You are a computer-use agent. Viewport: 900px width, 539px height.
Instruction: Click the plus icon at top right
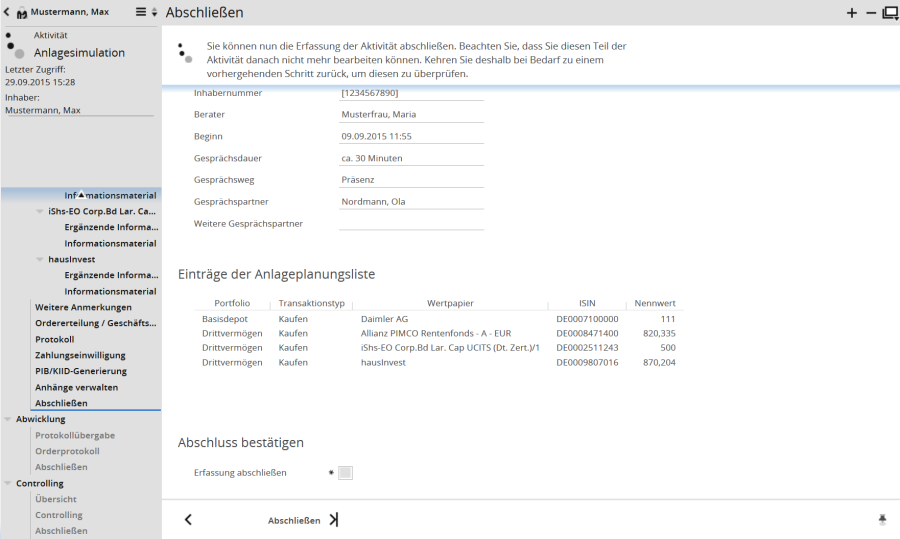tap(852, 13)
